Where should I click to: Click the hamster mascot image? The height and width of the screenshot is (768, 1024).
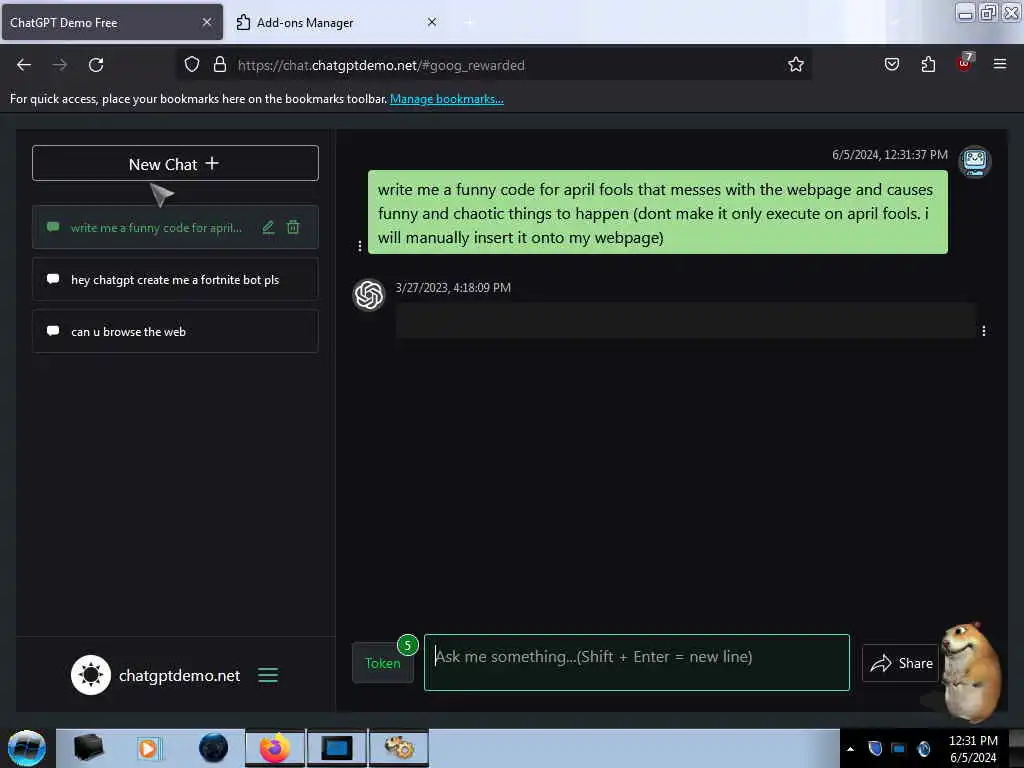(x=970, y=671)
